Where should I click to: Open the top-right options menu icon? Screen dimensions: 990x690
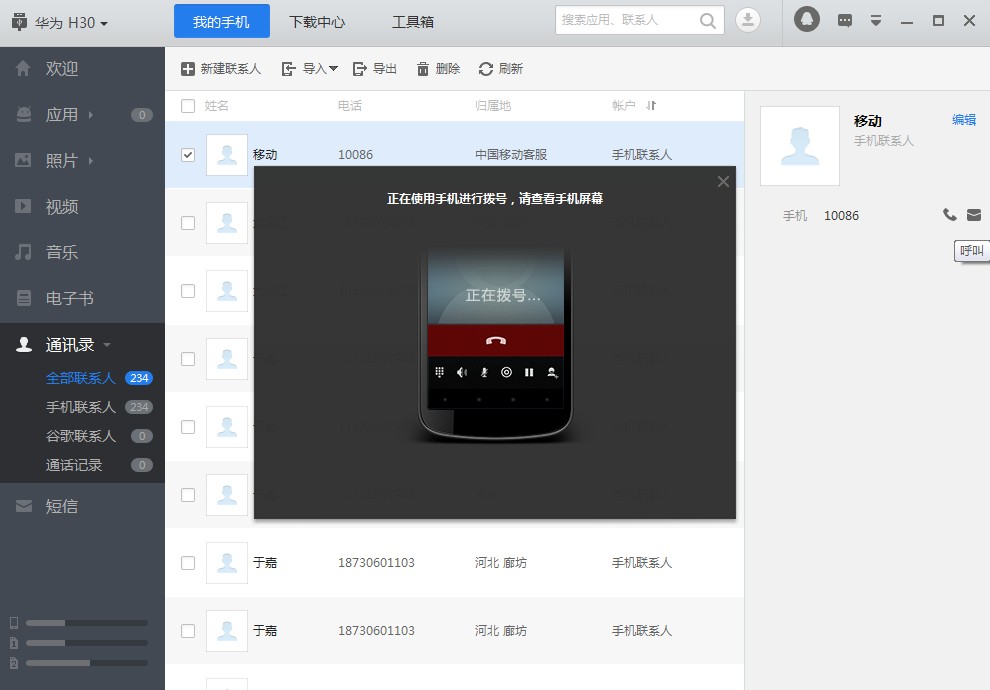pos(876,21)
